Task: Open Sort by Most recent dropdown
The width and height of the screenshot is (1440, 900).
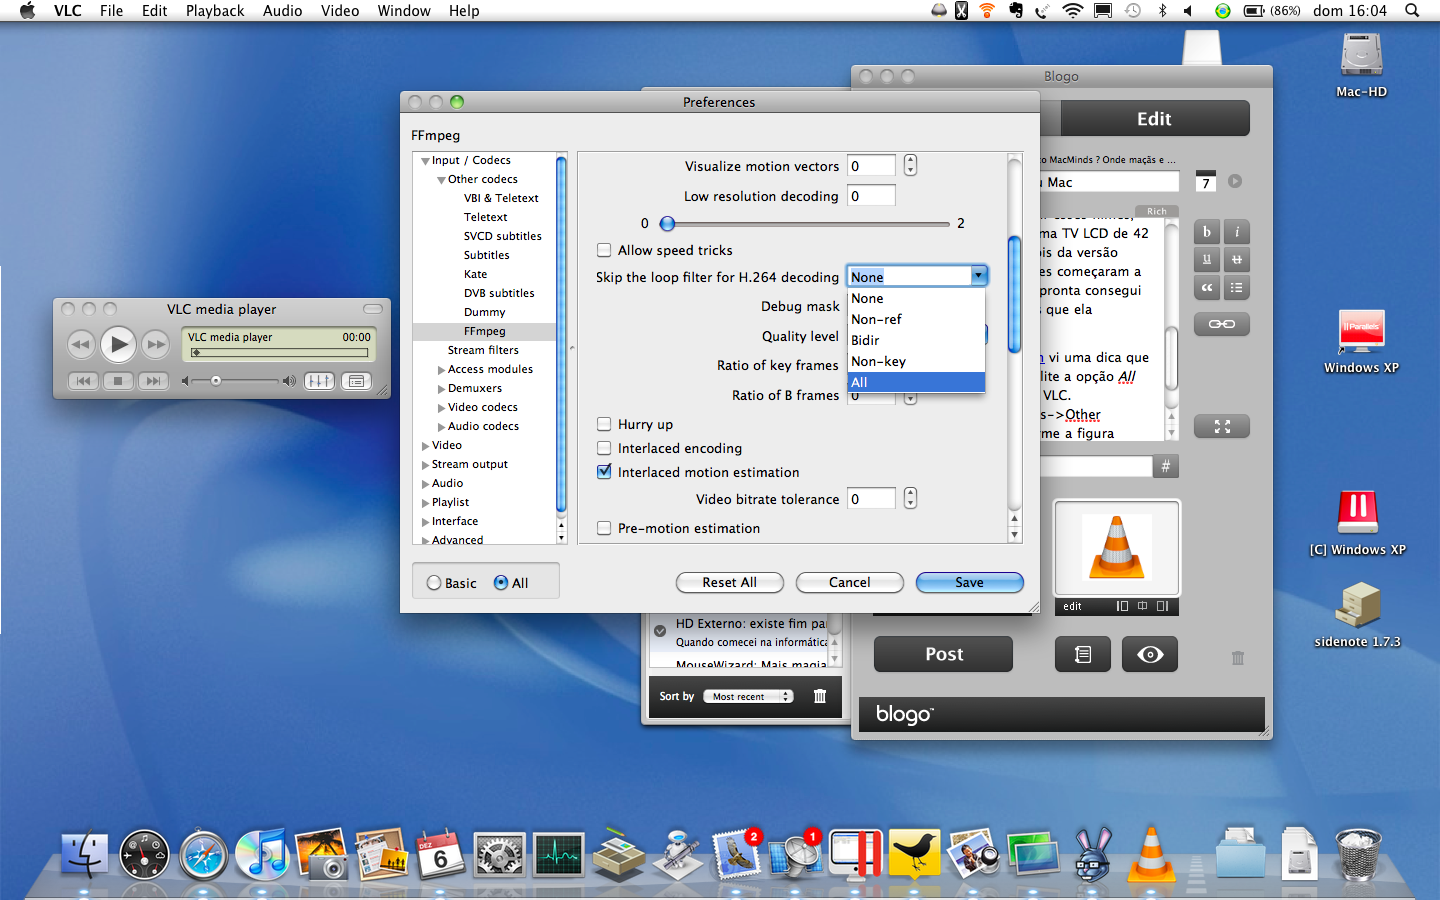Action: tap(748, 696)
